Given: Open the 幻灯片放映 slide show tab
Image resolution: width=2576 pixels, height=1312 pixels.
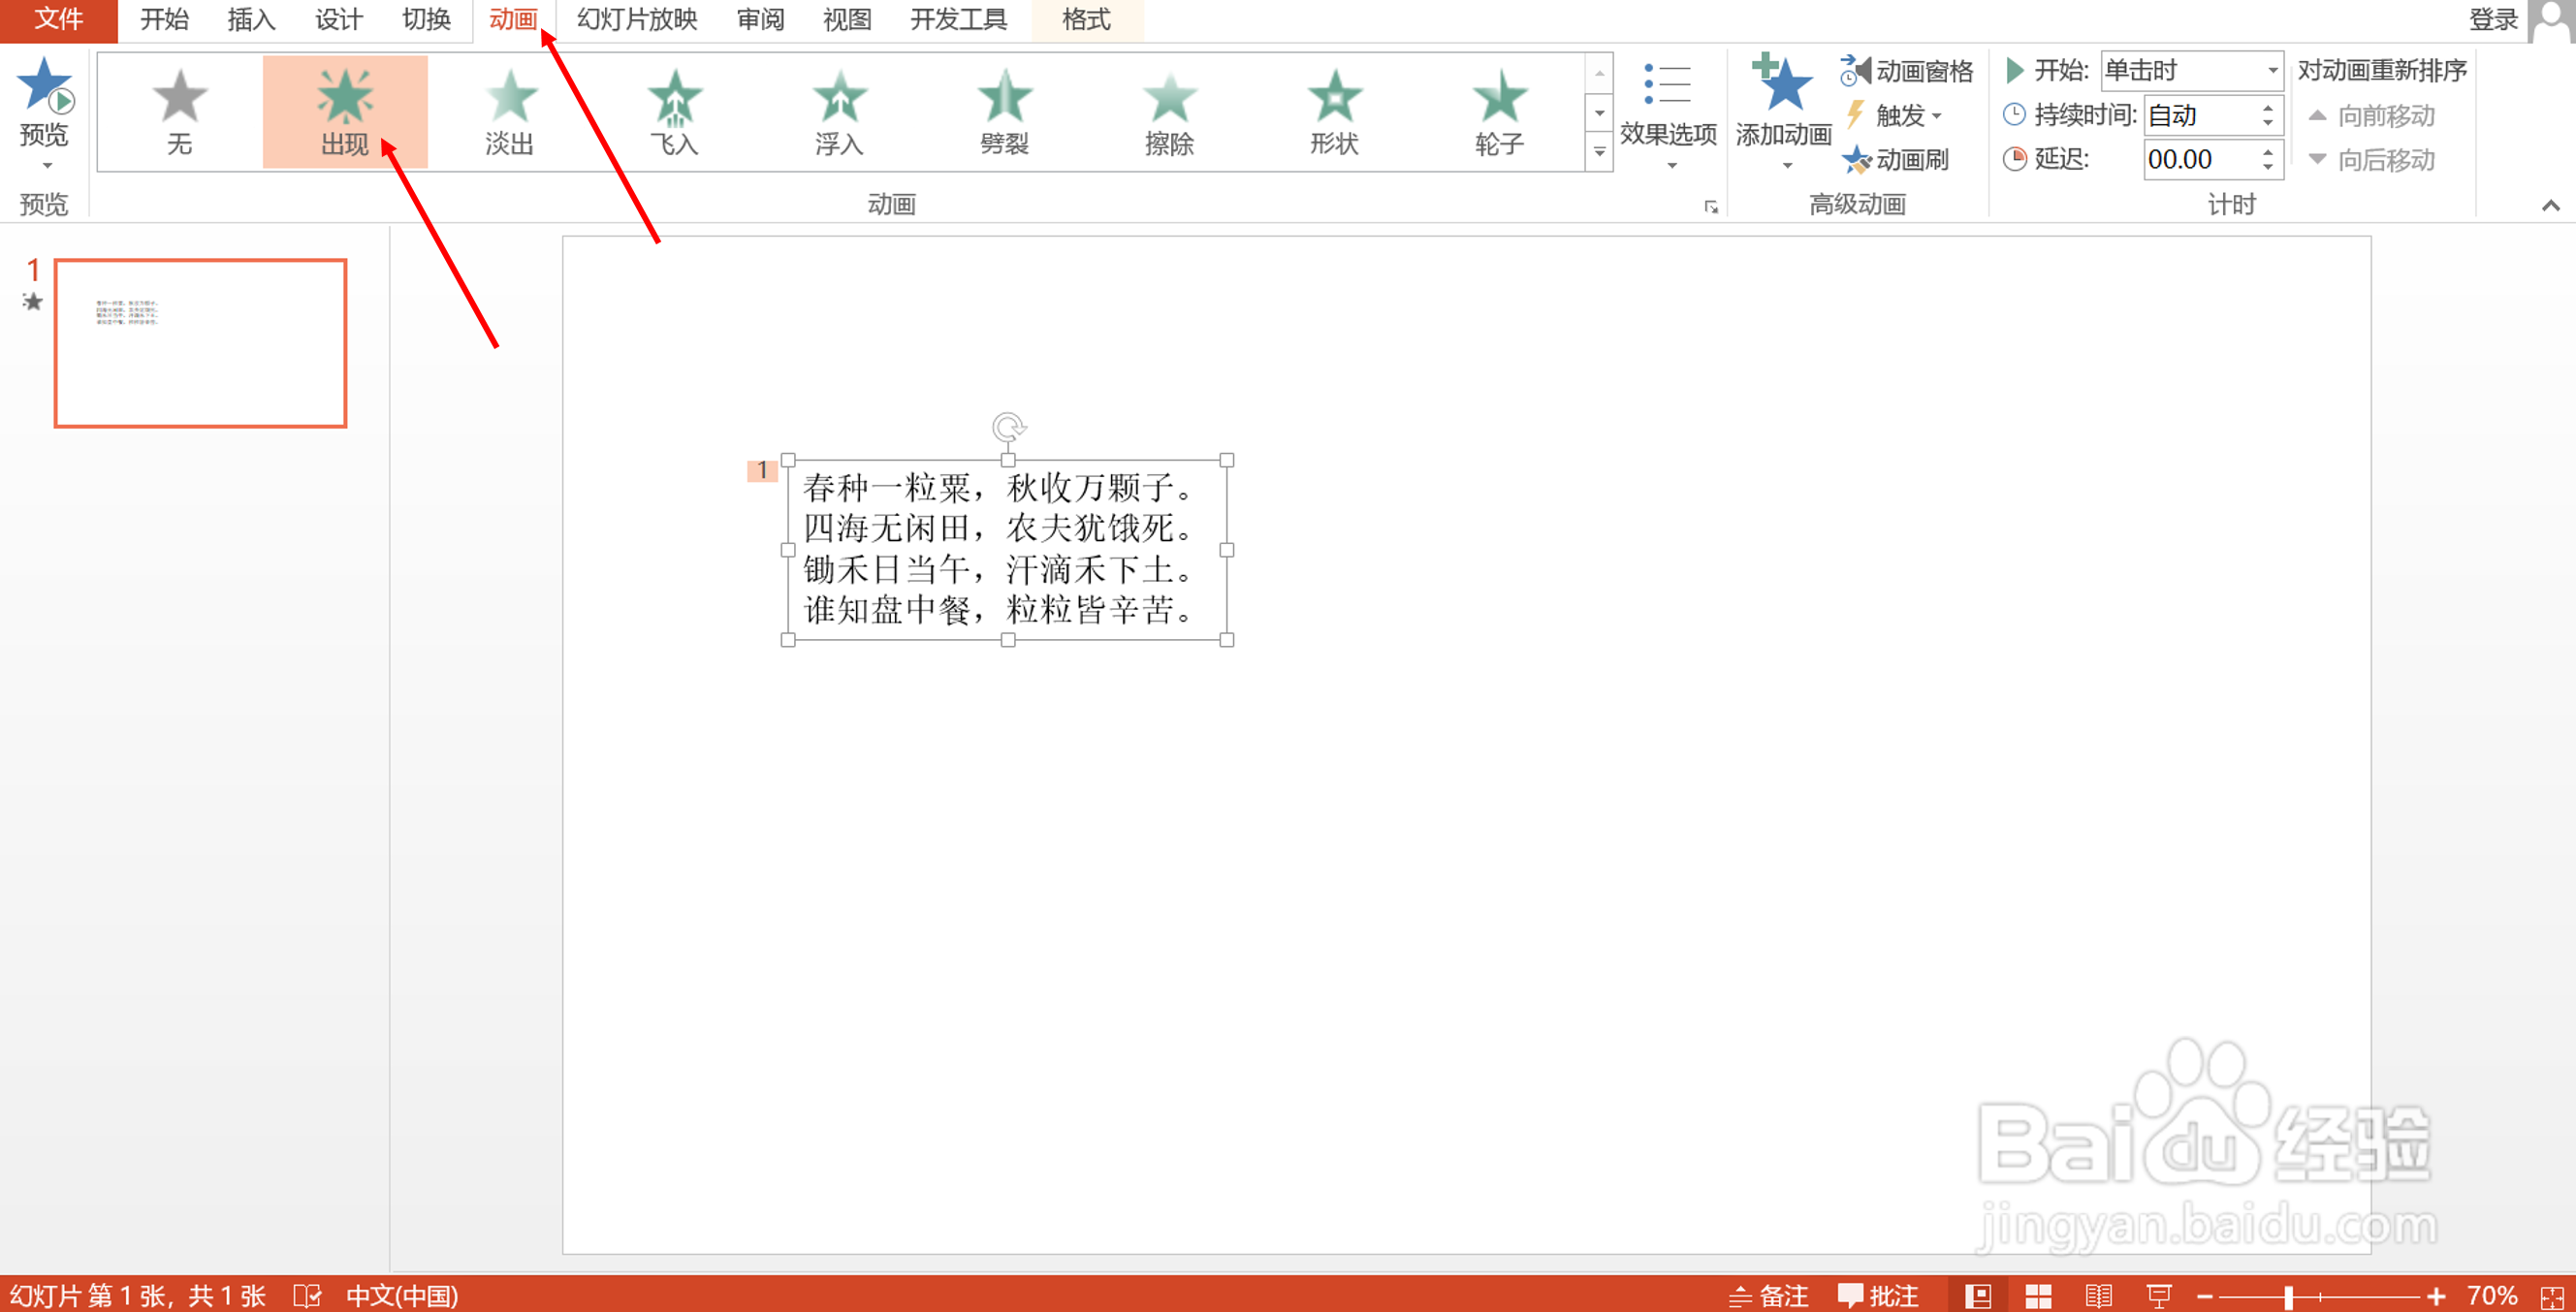Looking at the screenshot, I should coord(637,19).
